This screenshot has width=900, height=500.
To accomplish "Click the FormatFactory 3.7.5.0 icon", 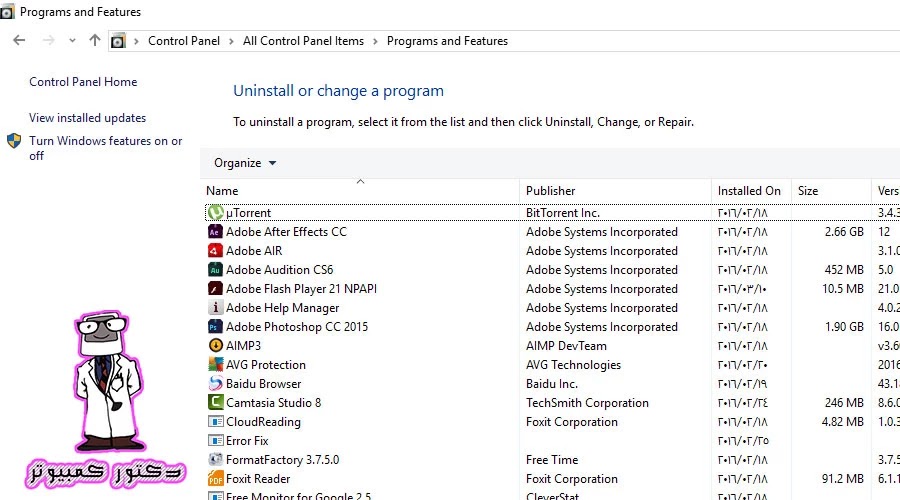I will (215, 459).
